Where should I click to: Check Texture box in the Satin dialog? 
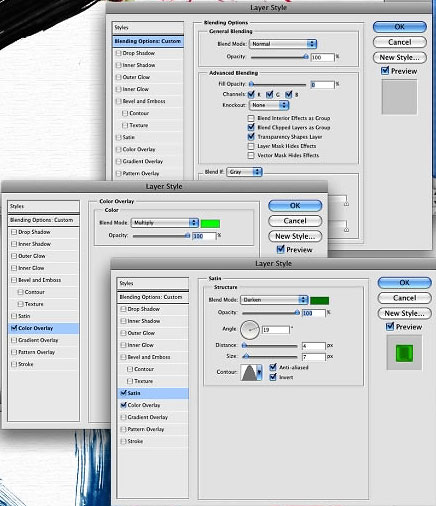(130, 381)
